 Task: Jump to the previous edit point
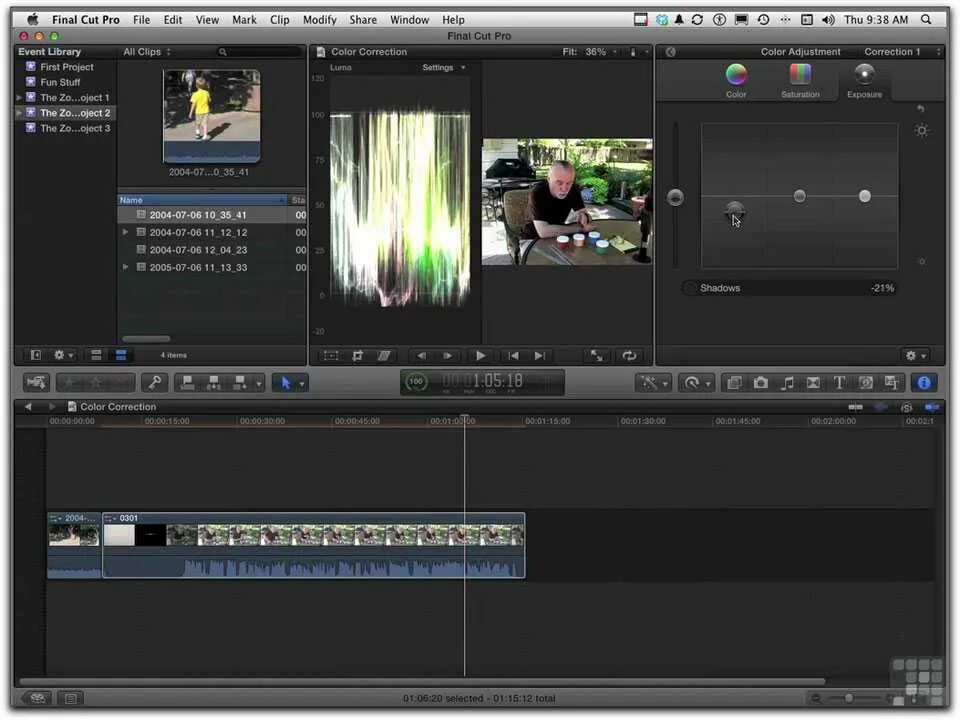[513, 356]
